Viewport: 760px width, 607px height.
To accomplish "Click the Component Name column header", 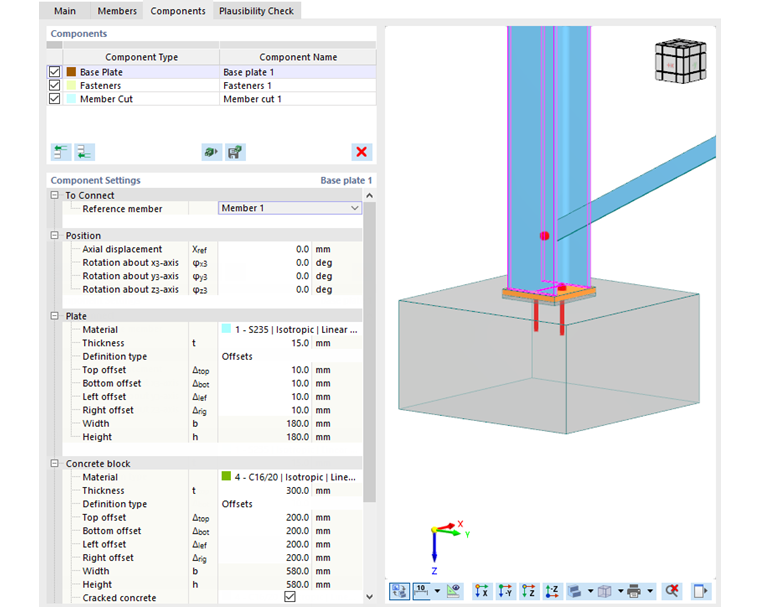I will (298, 57).
